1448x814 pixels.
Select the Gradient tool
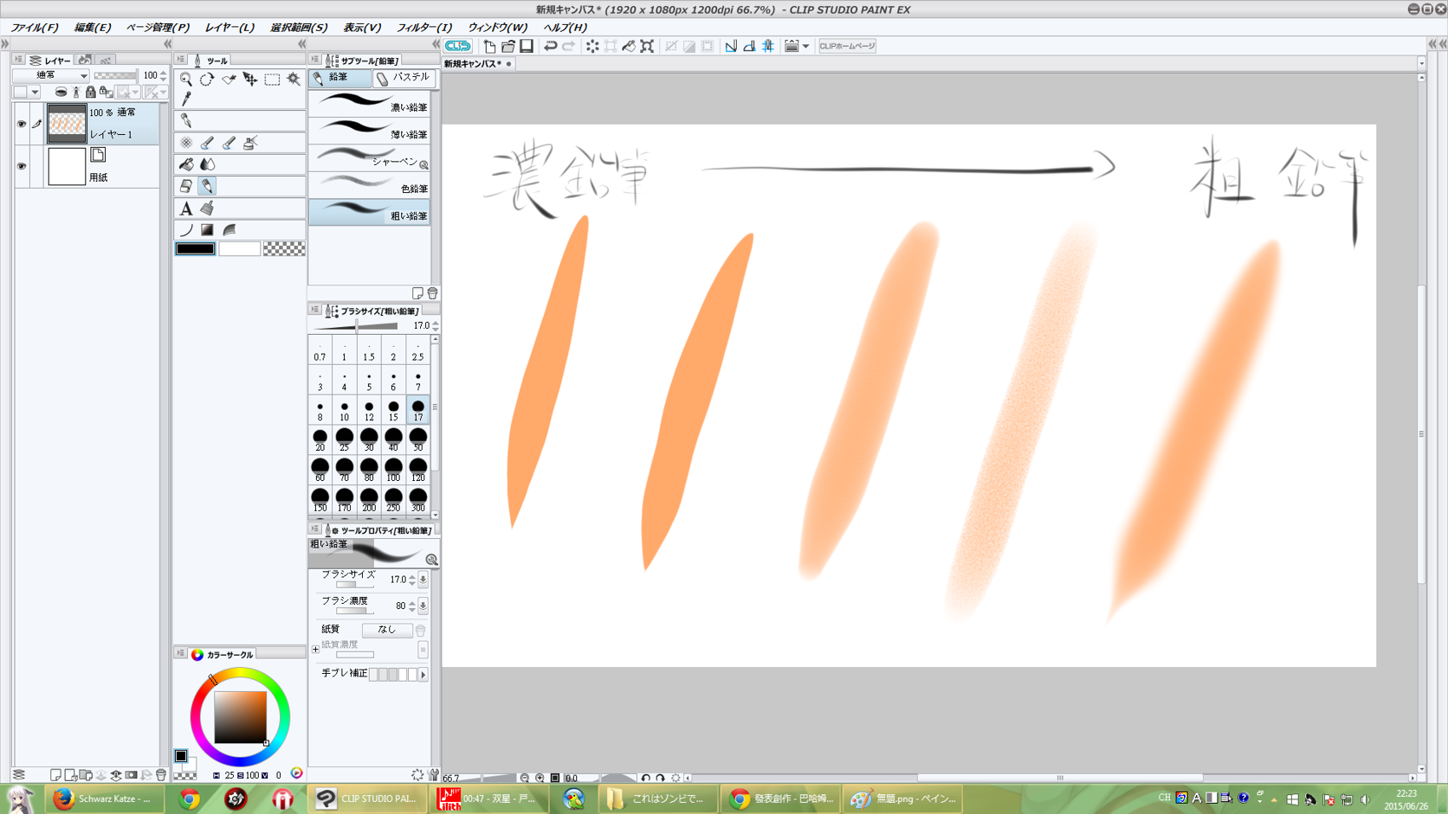[207, 230]
